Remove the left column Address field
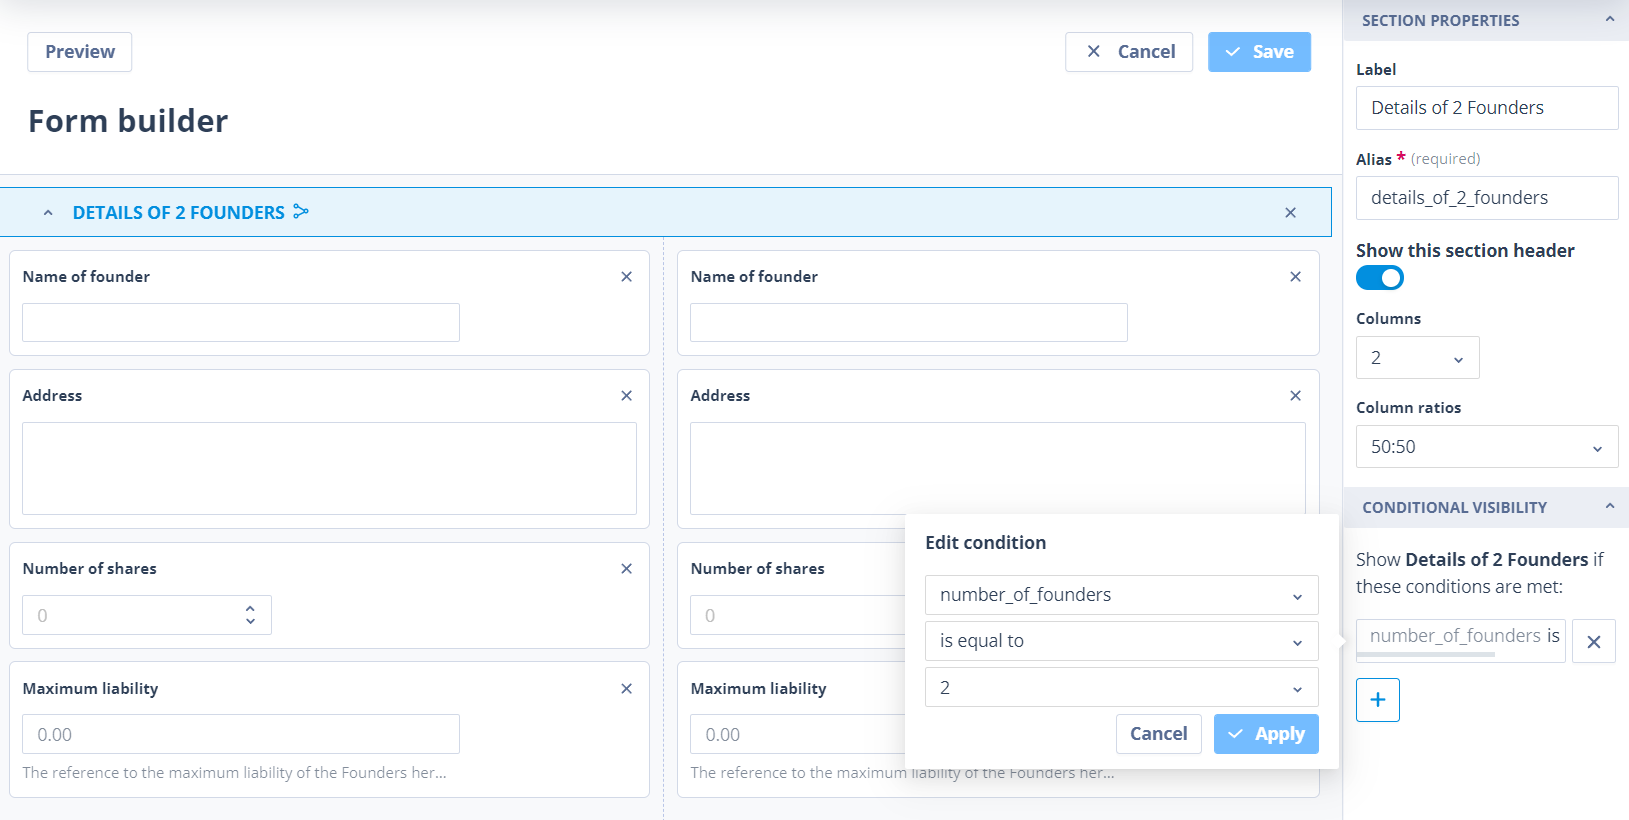 [626, 396]
